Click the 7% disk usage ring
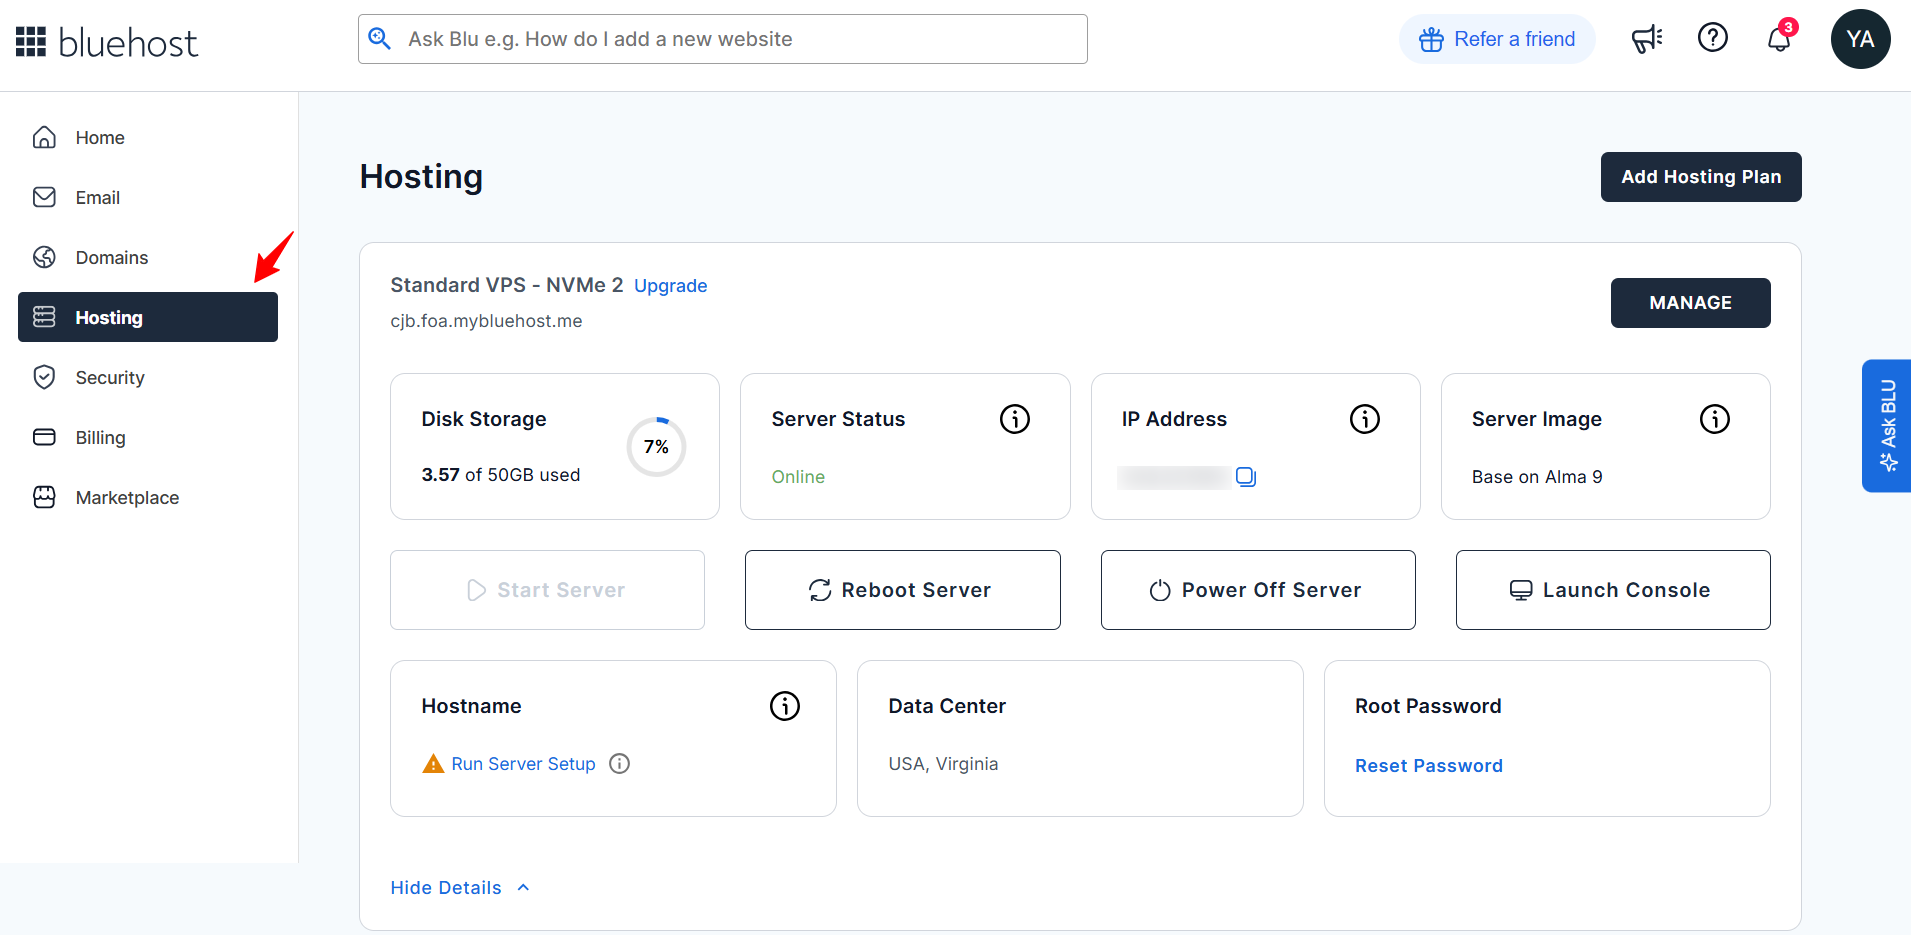Screen dimensions: 1911x935 (x=656, y=447)
